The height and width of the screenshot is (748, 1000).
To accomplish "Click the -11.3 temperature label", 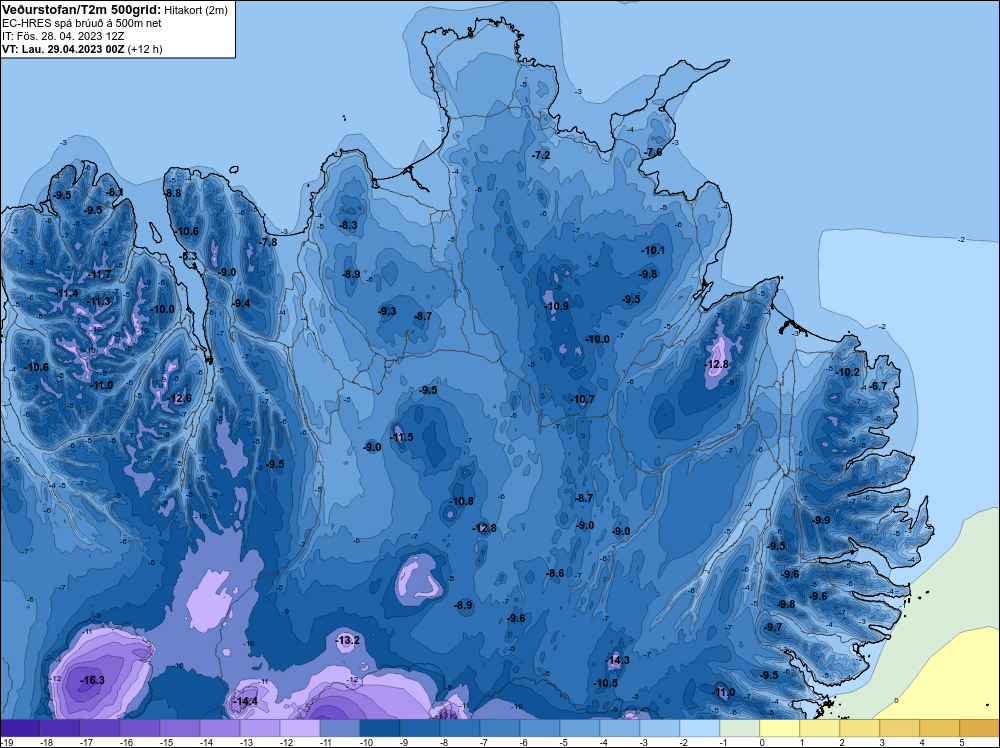I will (98, 301).
